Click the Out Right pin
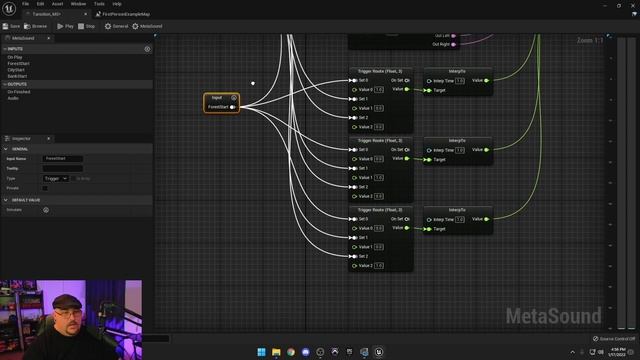This screenshot has height=360, width=640. click(x=453, y=44)
